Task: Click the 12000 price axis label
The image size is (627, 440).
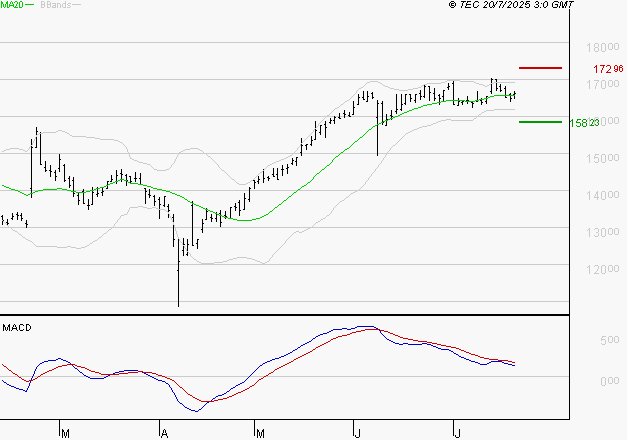Action: click(x=603, y=270)
